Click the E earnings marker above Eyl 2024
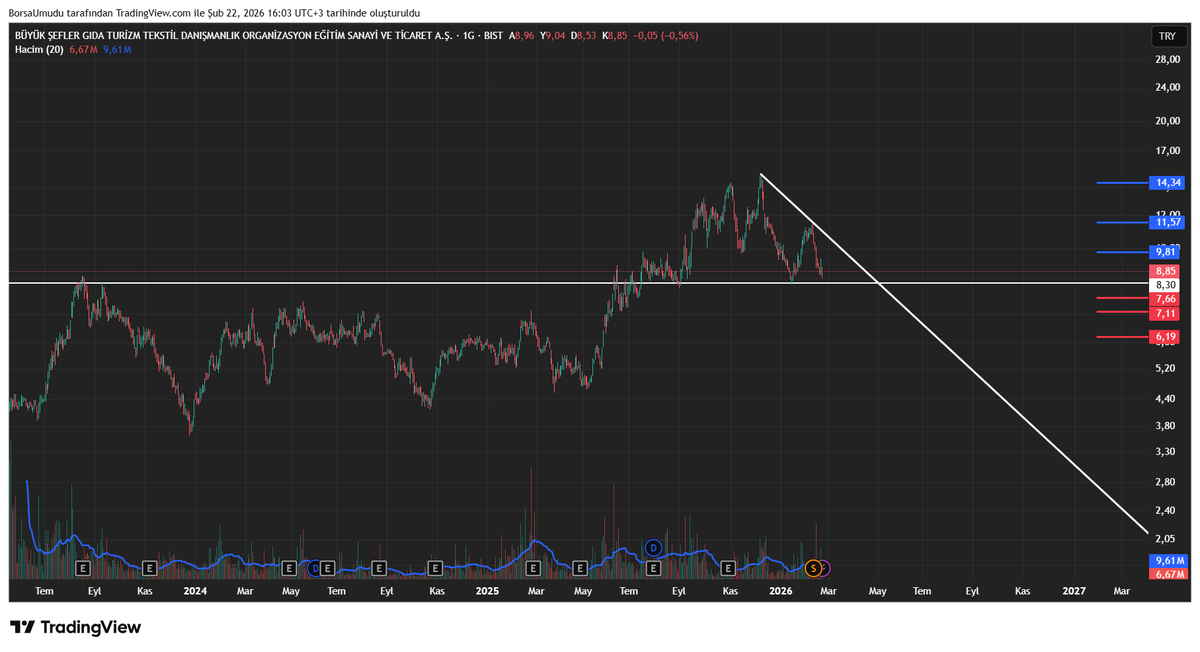This screenshot has height=652, width=1200. tap(379, 568)
